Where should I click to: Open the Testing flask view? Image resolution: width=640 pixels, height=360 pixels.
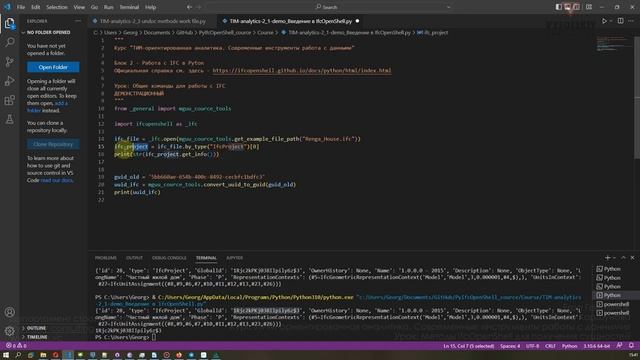(x=9, y=119)
